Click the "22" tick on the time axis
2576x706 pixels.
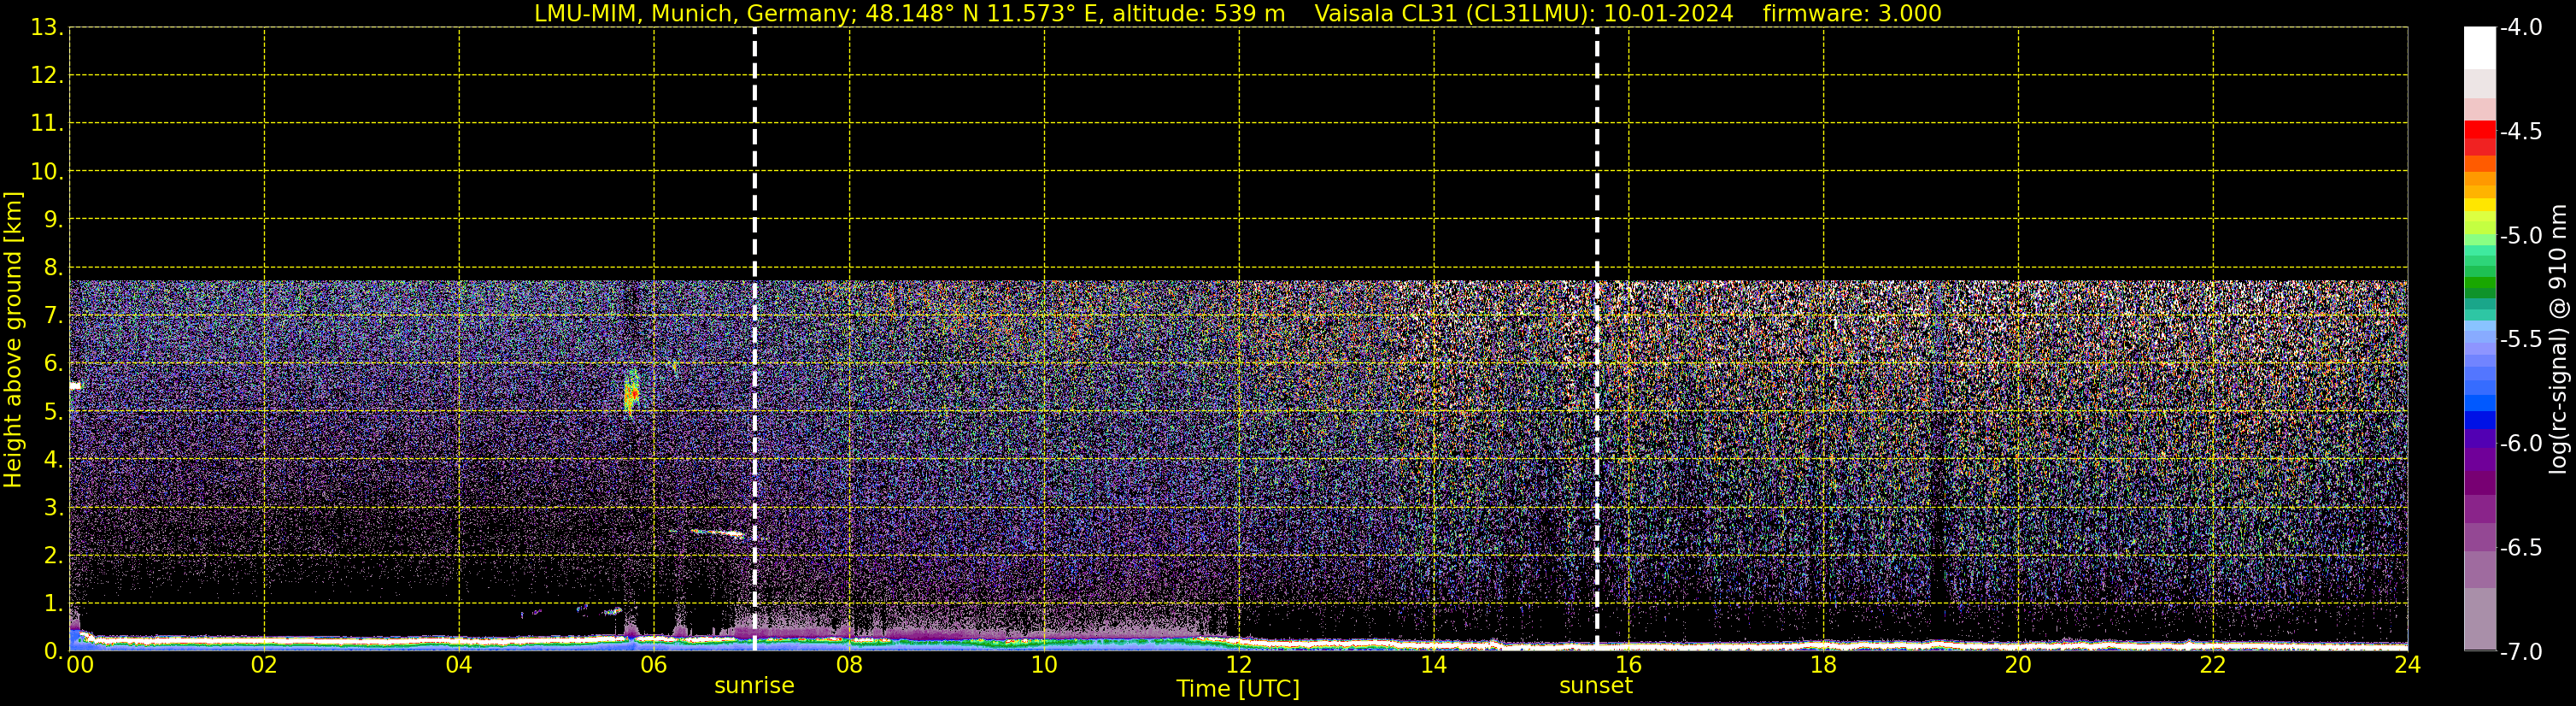click(2213, 664)
